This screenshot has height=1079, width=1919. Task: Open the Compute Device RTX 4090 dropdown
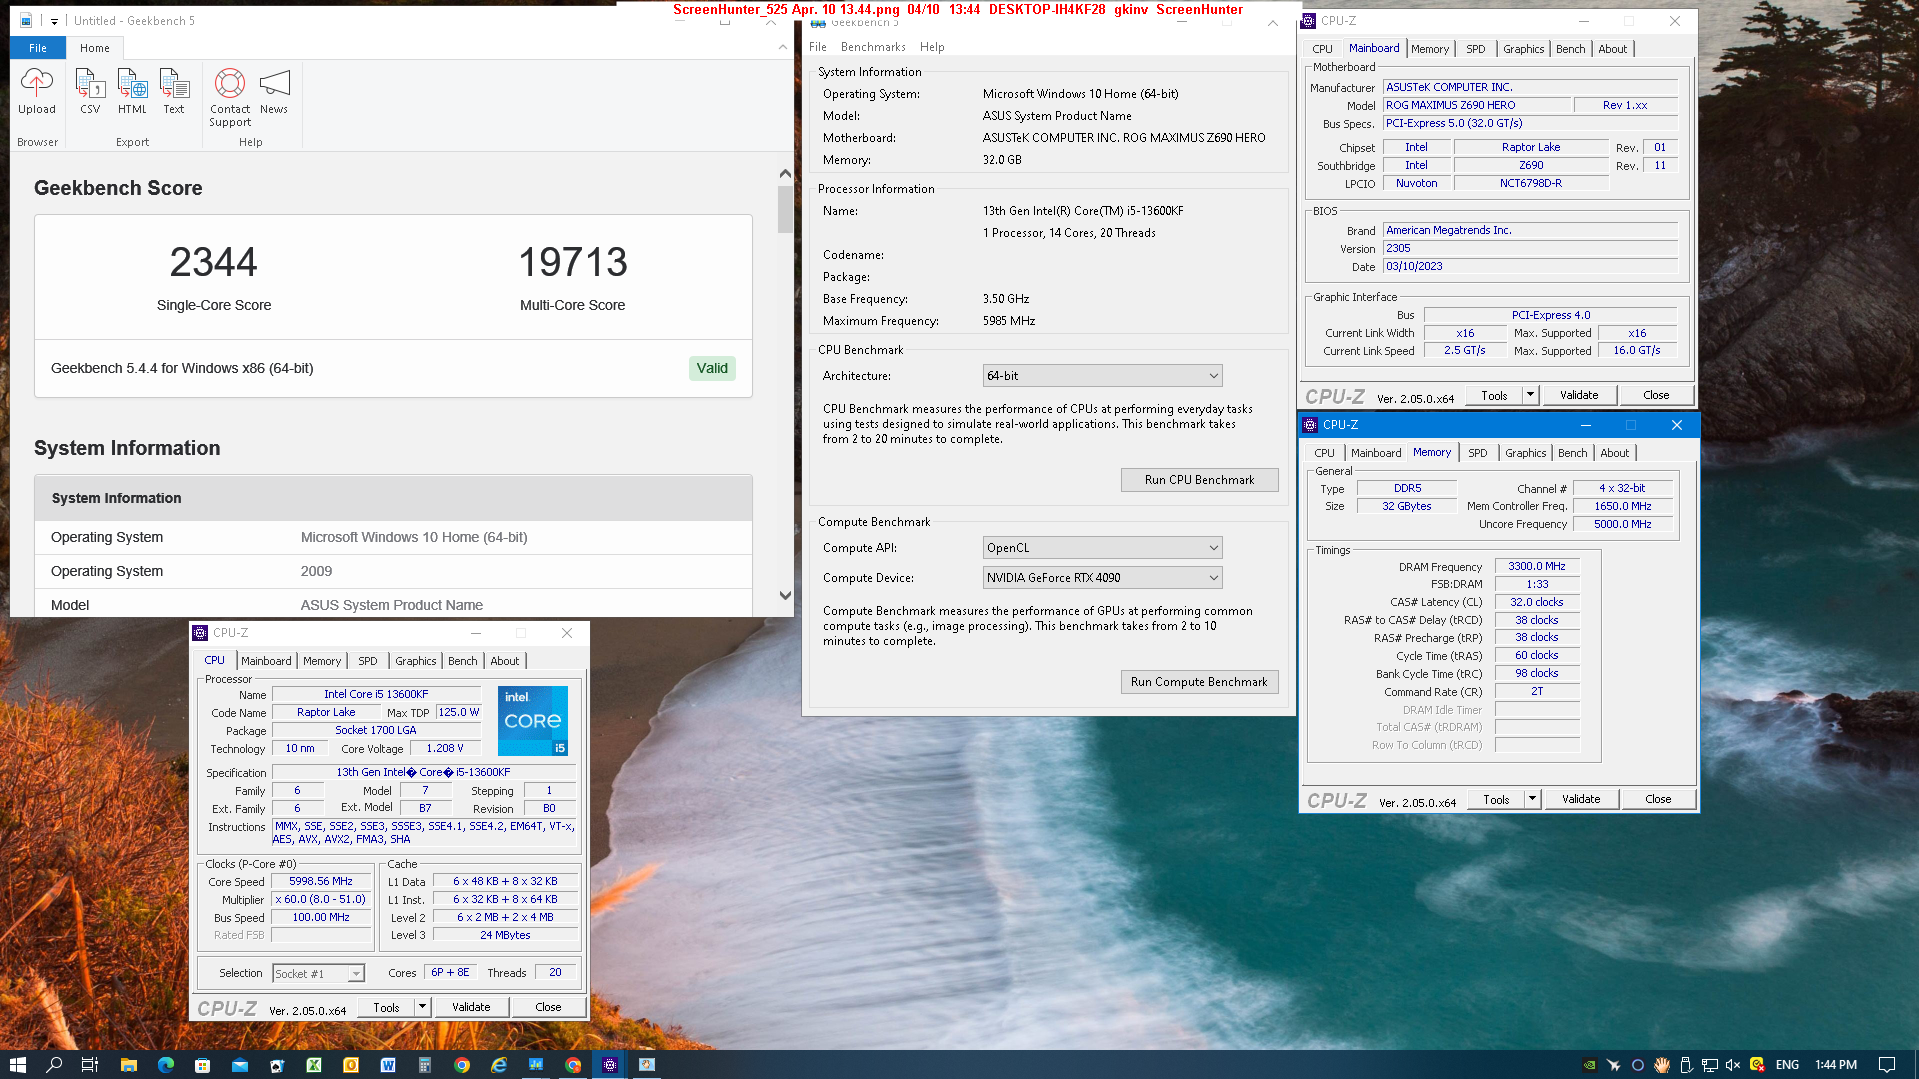point(1102,578)
